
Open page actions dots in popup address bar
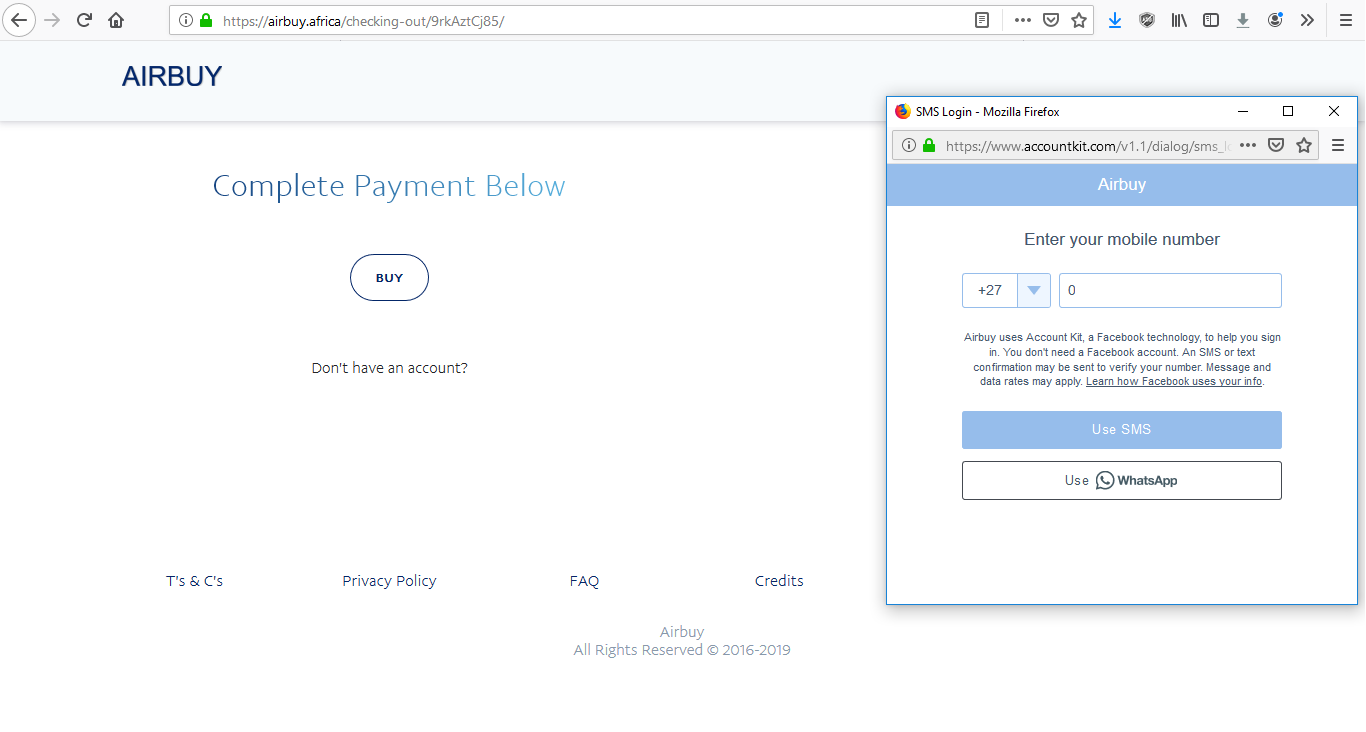coord(1247,146)
